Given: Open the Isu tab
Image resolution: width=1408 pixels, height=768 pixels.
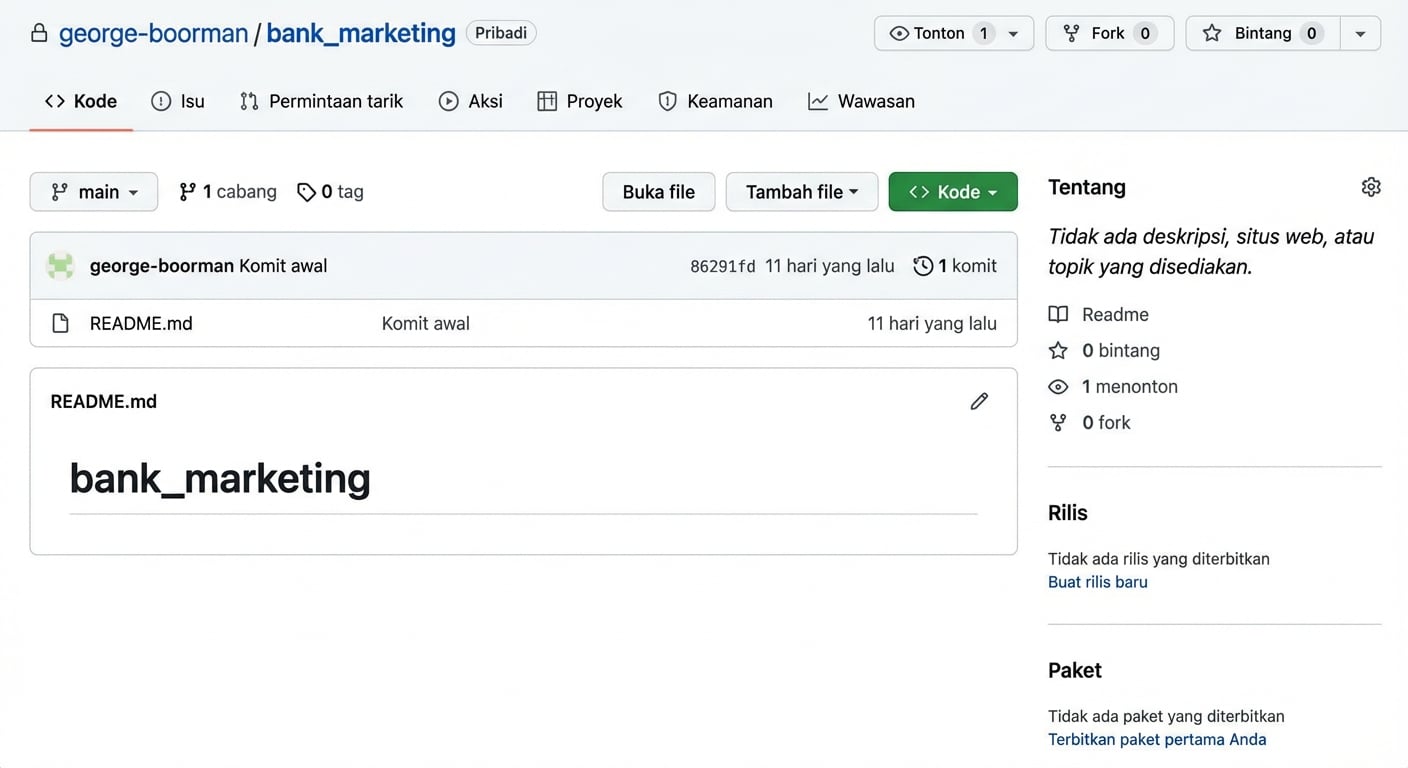Looking at the screenshot, I should [x=178, y=101].
